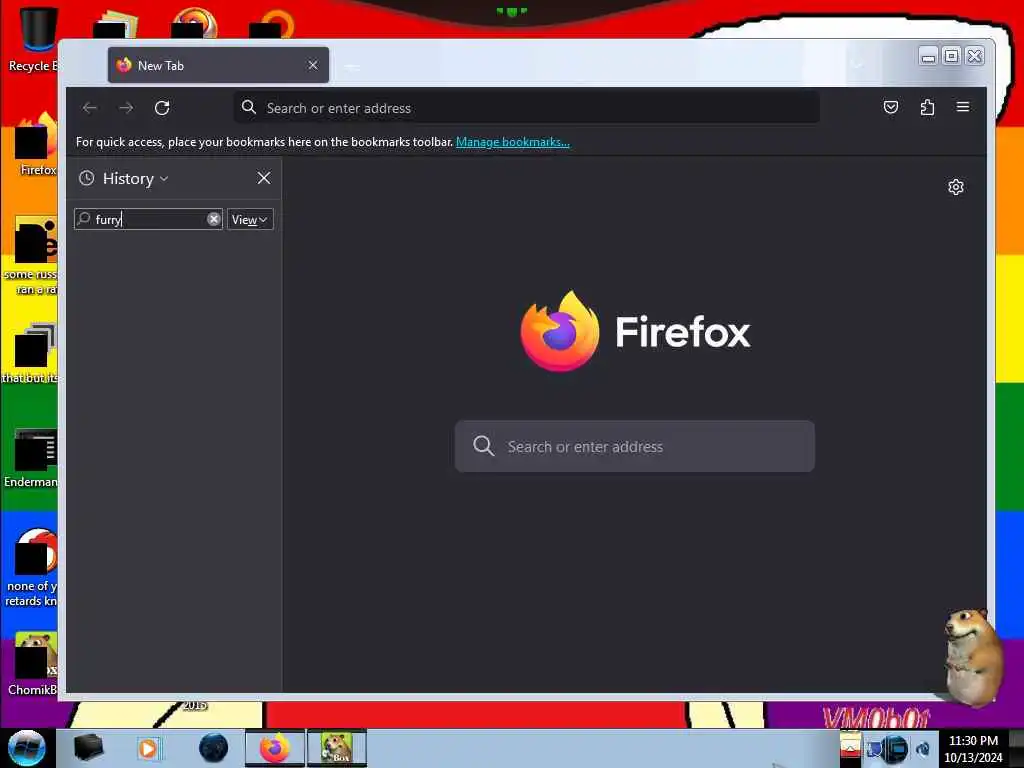Open the network icon in system tray
The height and width of the screenshot is (768, 1024).
[875, 749]
